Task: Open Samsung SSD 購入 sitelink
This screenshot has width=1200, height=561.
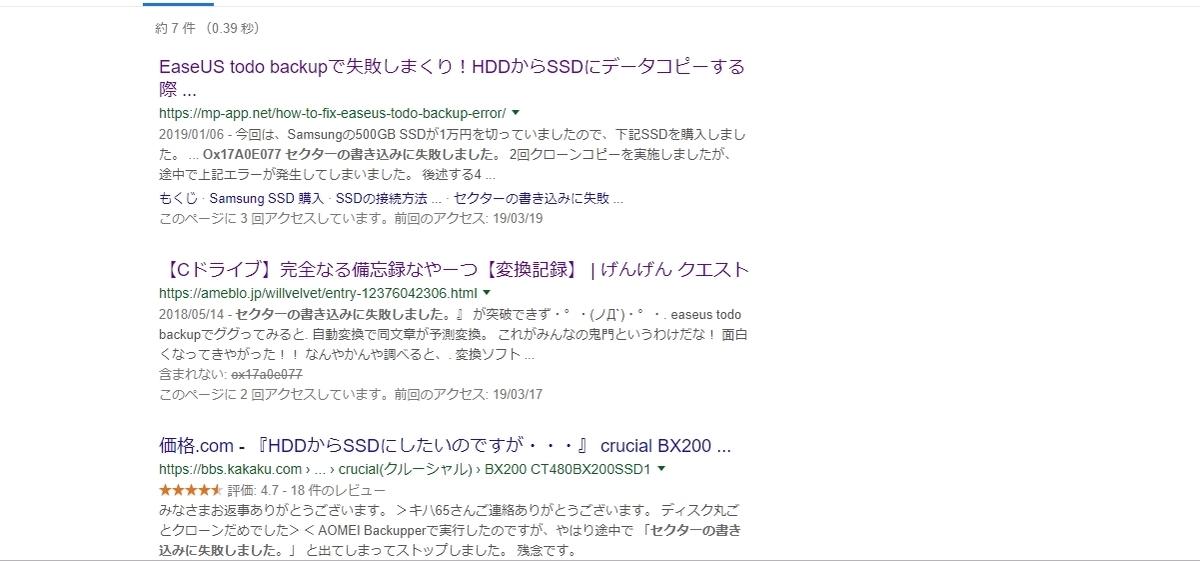Action: 267,198
